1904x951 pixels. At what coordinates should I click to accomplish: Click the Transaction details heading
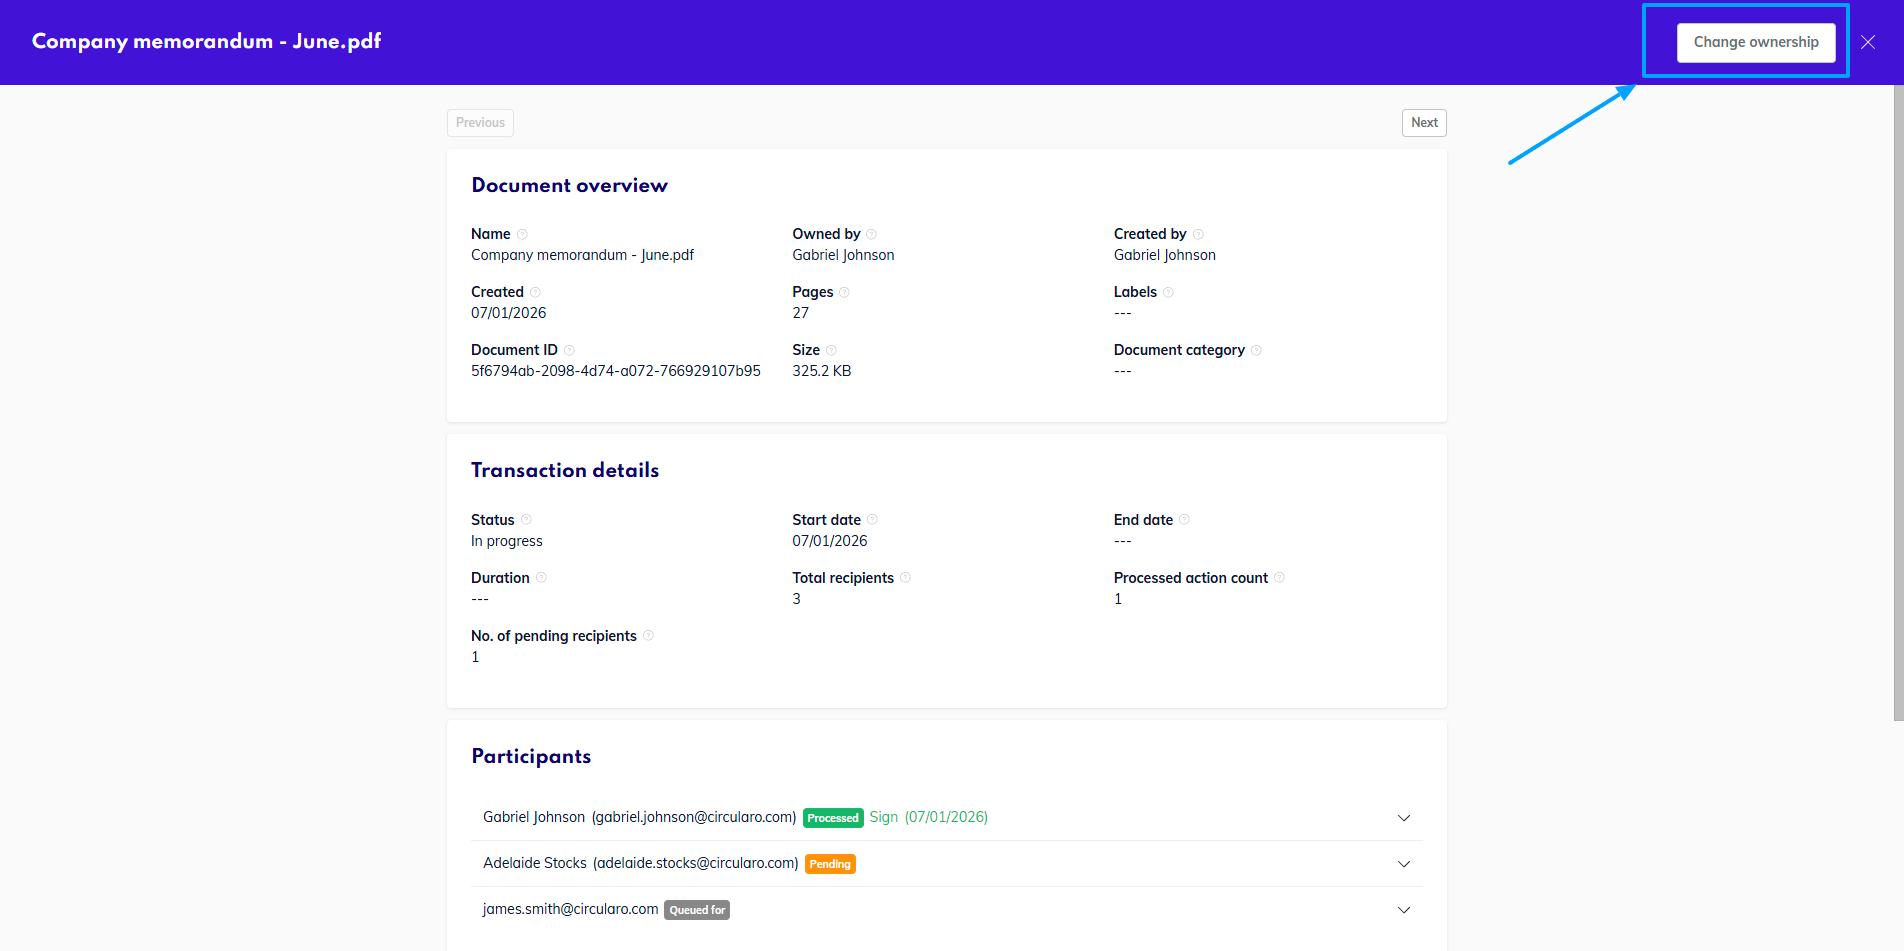(x=565, y=470)
